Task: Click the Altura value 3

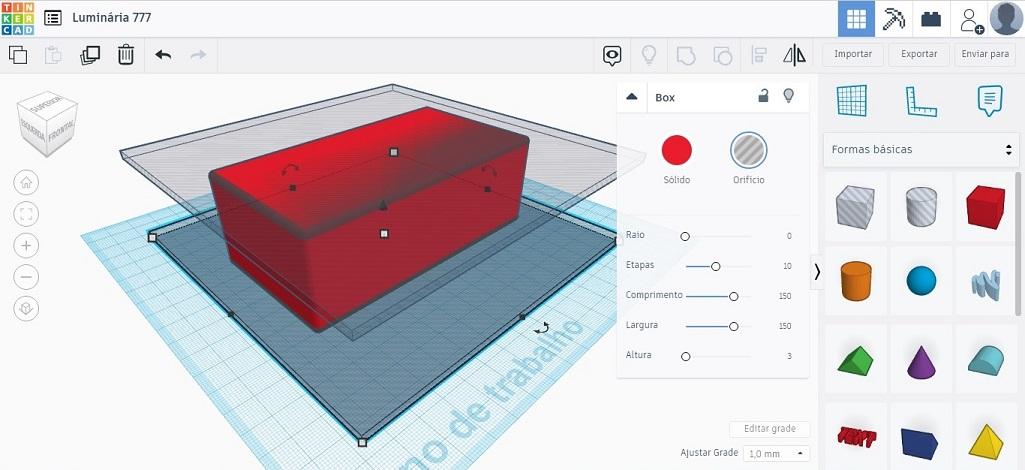Action: pyautogui.click(x=789, y=356)
